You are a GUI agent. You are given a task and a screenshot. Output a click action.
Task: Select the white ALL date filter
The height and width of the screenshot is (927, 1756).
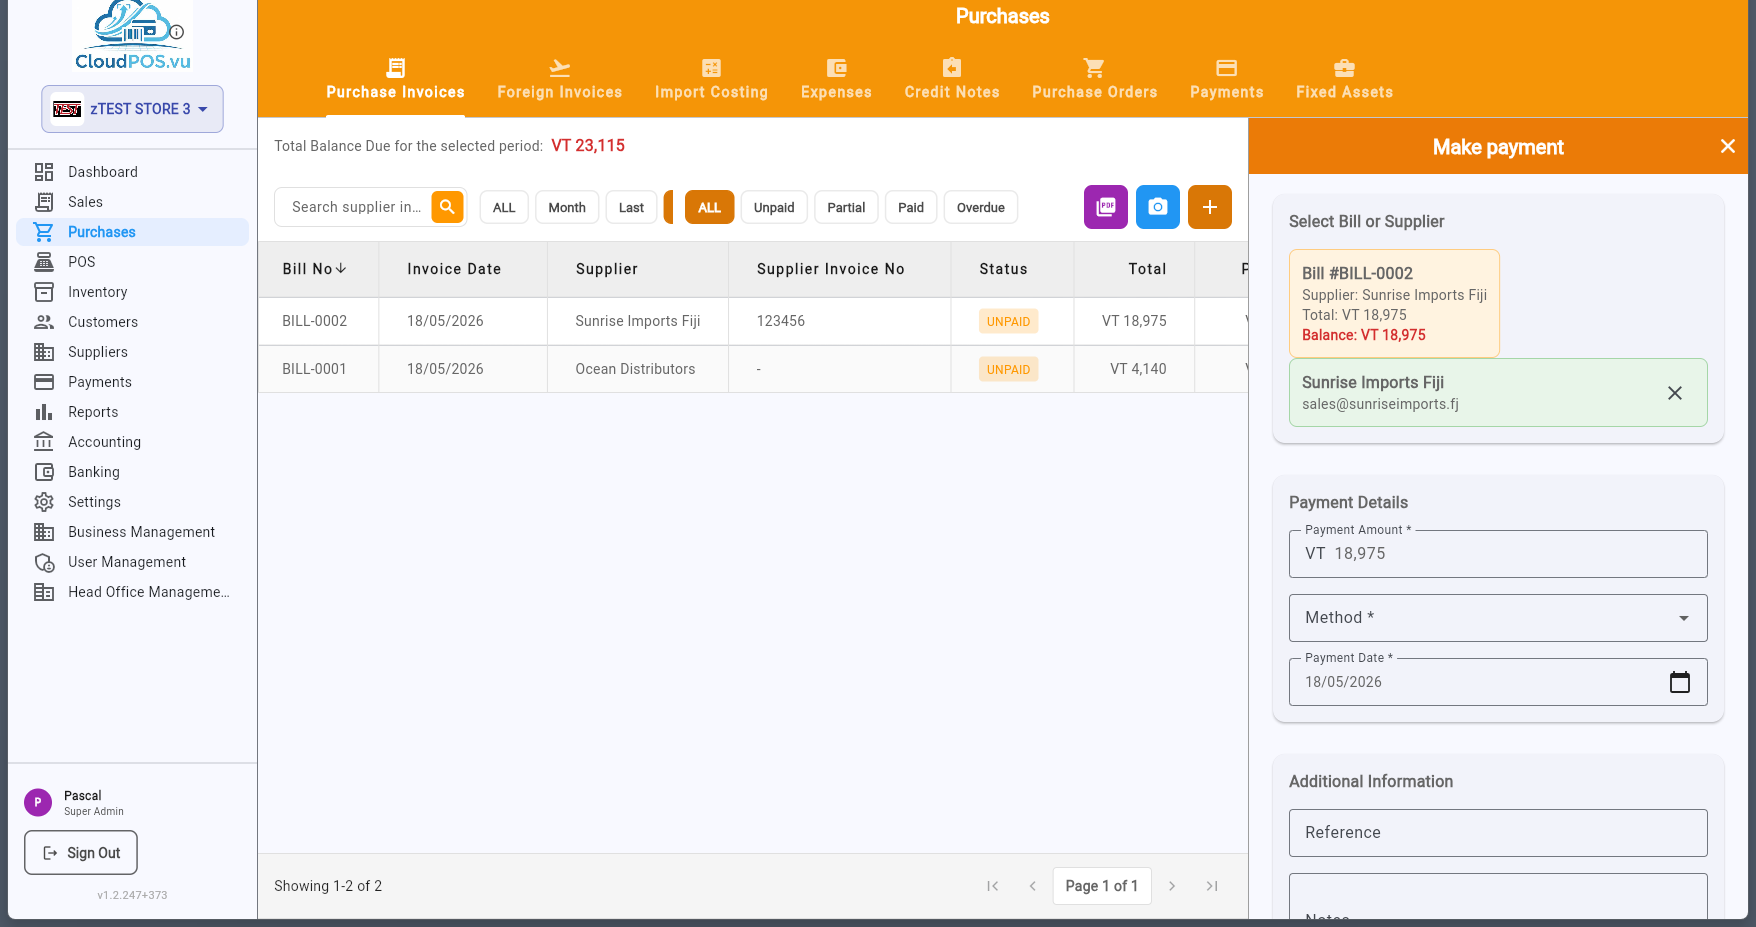coord(504,207)
